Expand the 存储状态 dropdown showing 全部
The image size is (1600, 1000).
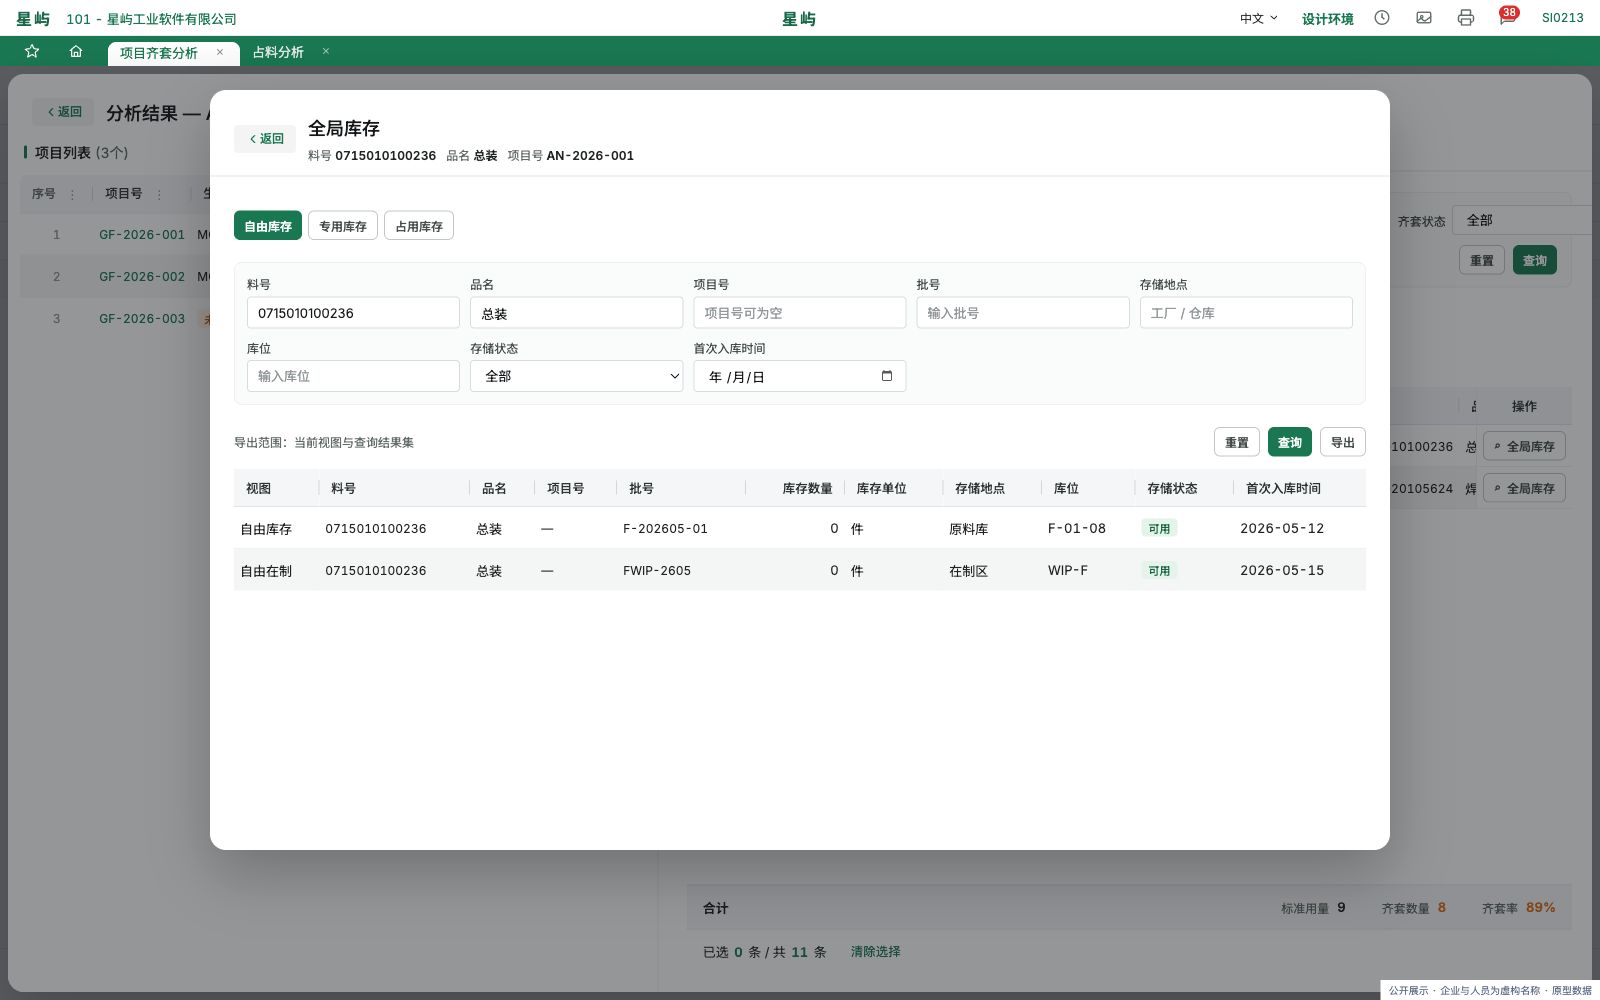point(576,376)
